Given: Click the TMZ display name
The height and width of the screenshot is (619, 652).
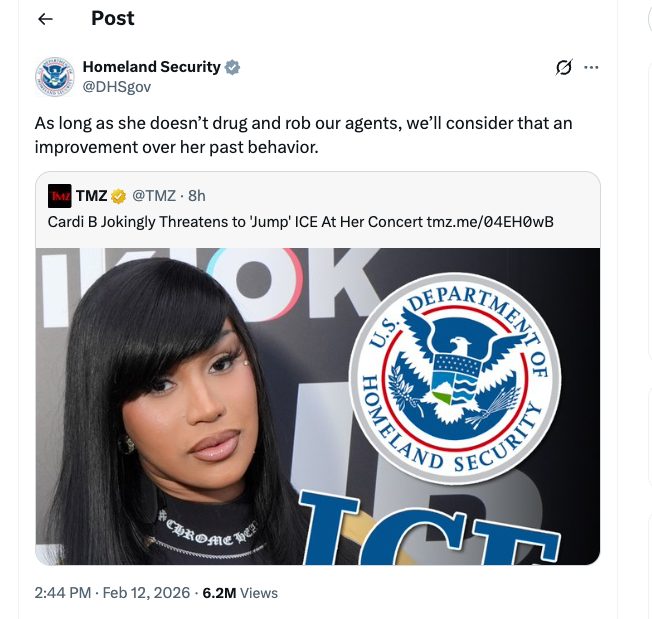Looking at the screenshot, I should coord(91,196).
